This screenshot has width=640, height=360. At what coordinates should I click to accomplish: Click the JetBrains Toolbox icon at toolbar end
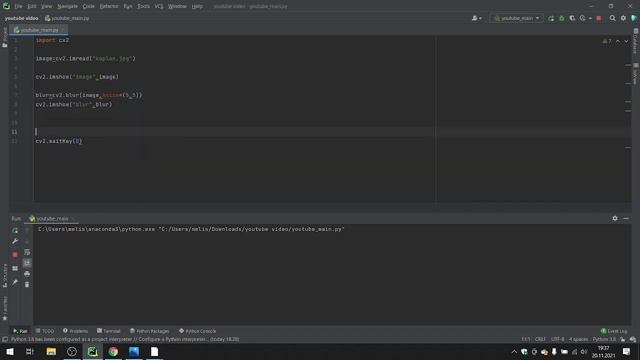(634, 18)
